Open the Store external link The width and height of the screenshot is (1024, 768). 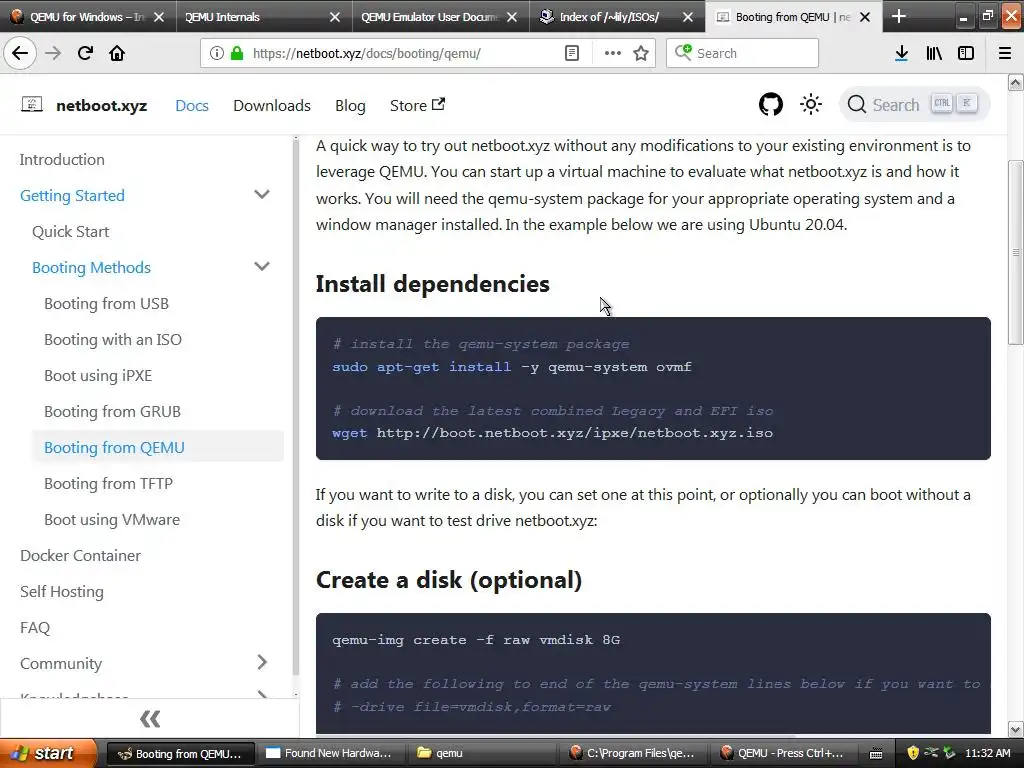[417, 105]
